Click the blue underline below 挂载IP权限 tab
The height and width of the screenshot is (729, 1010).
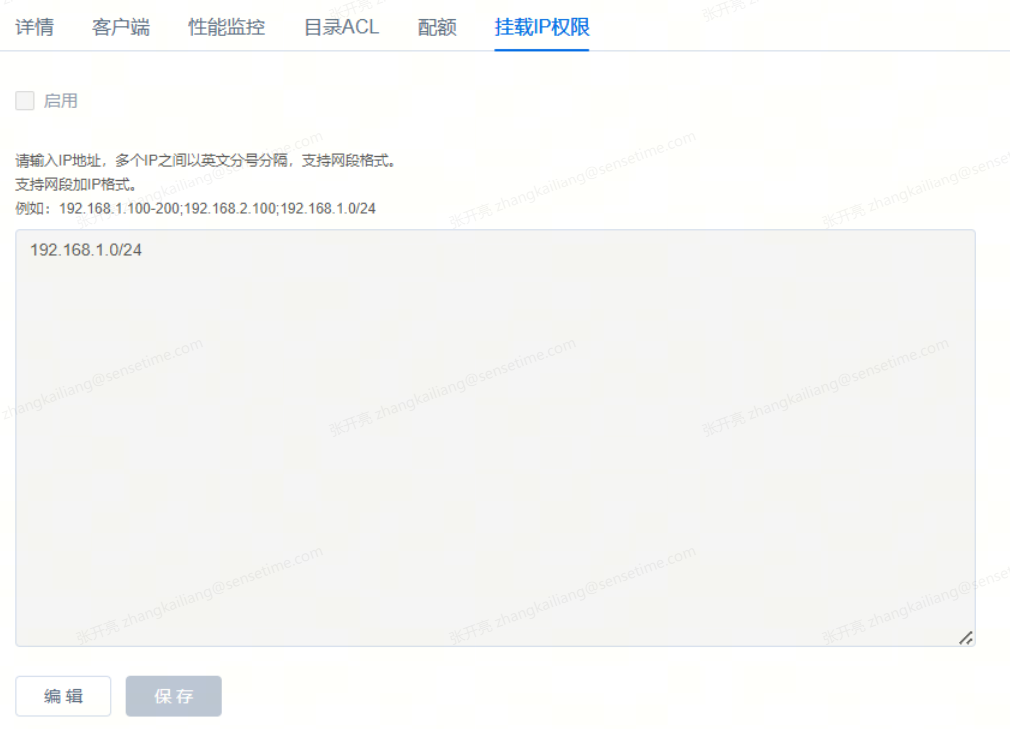[541, 49]
